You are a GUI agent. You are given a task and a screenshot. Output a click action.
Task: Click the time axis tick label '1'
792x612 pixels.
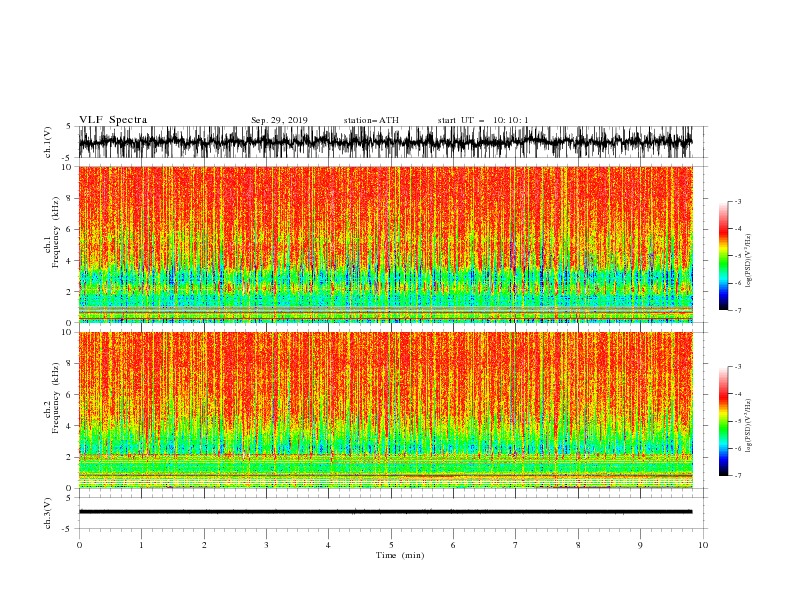[141, 545]
